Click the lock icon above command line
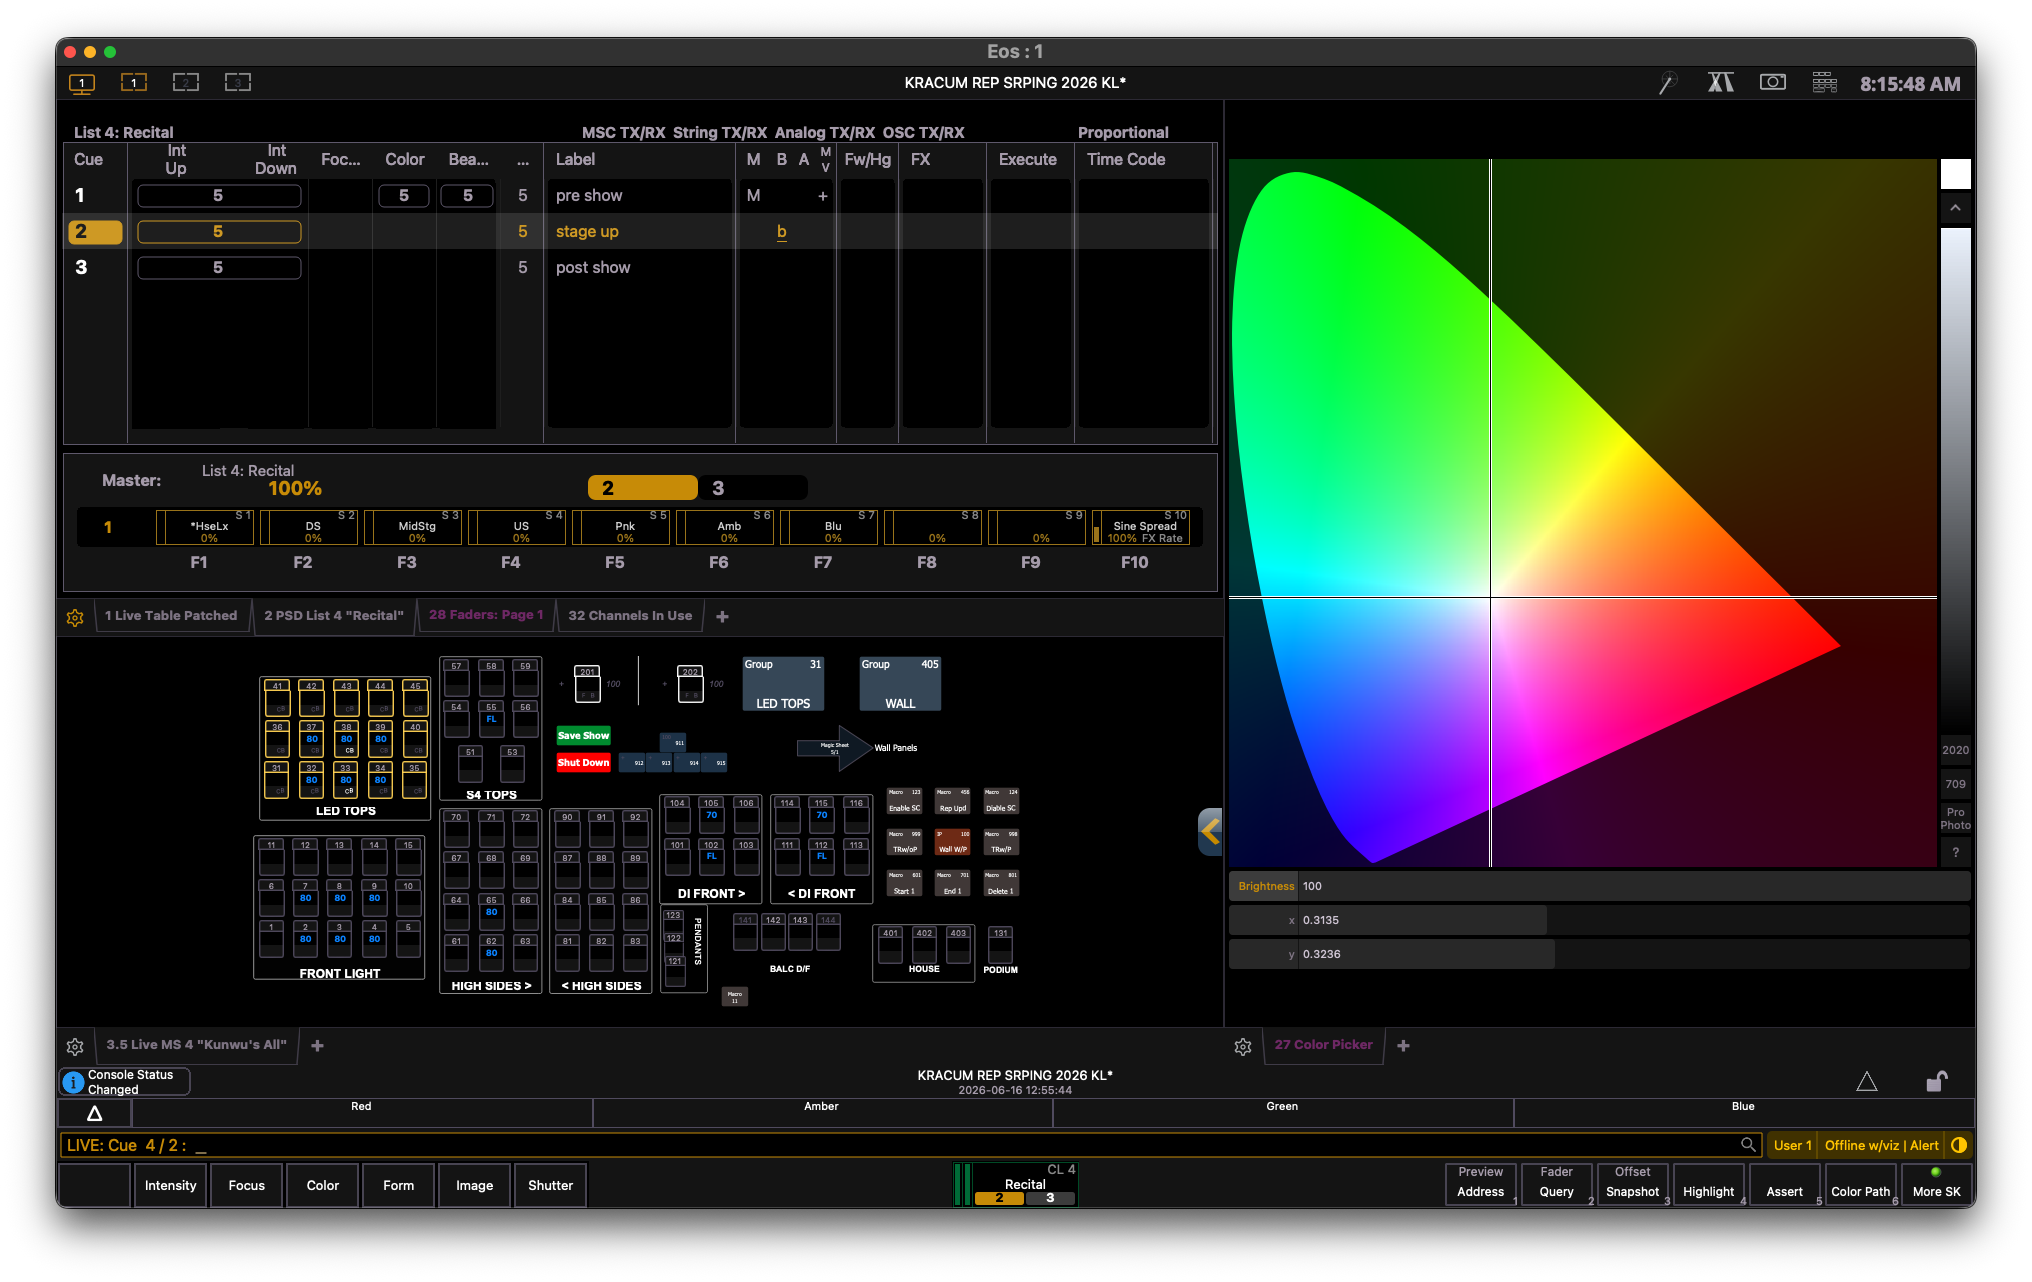Image resolution: width=2032 pixels, height=1282 pixels. coord(1937,1081)
